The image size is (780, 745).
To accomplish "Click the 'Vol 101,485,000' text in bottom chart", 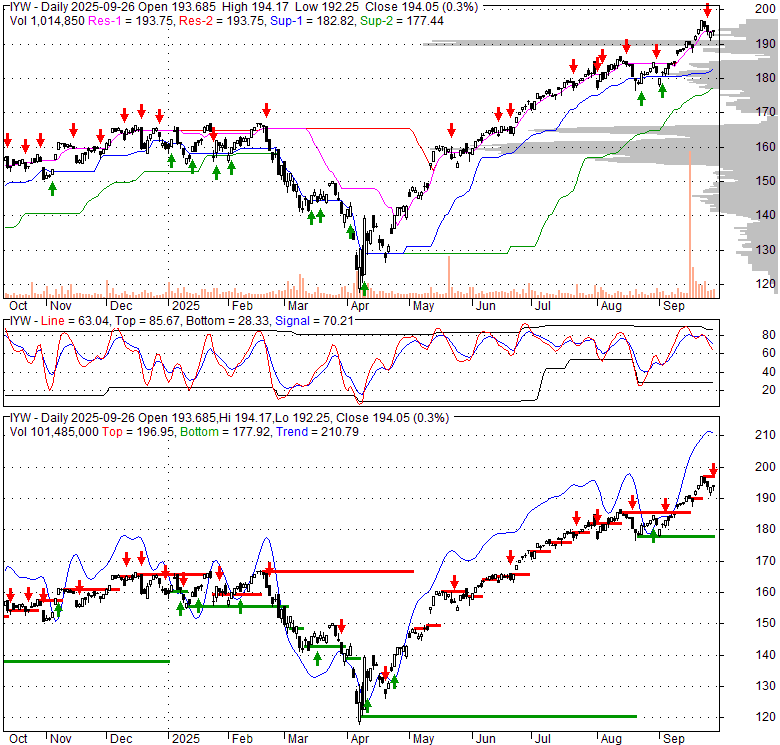I will (x=54, y=432).
